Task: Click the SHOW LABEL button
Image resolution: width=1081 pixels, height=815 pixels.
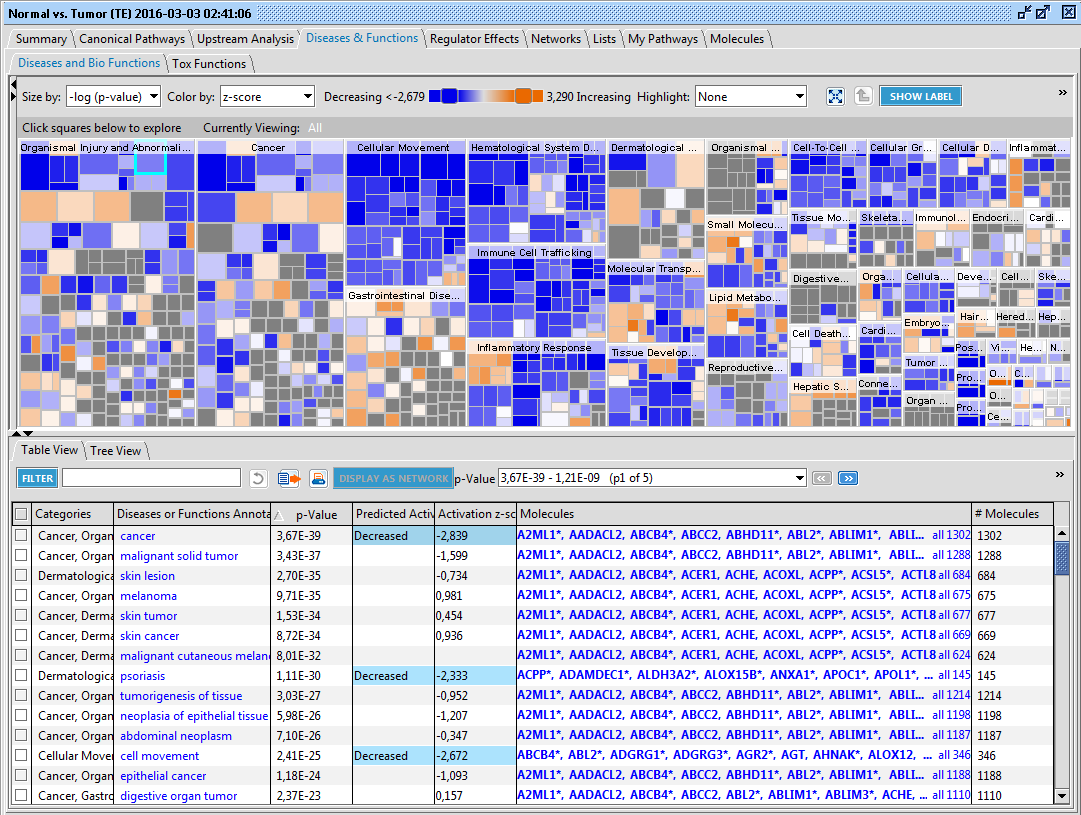Action: tap(920, 97)
